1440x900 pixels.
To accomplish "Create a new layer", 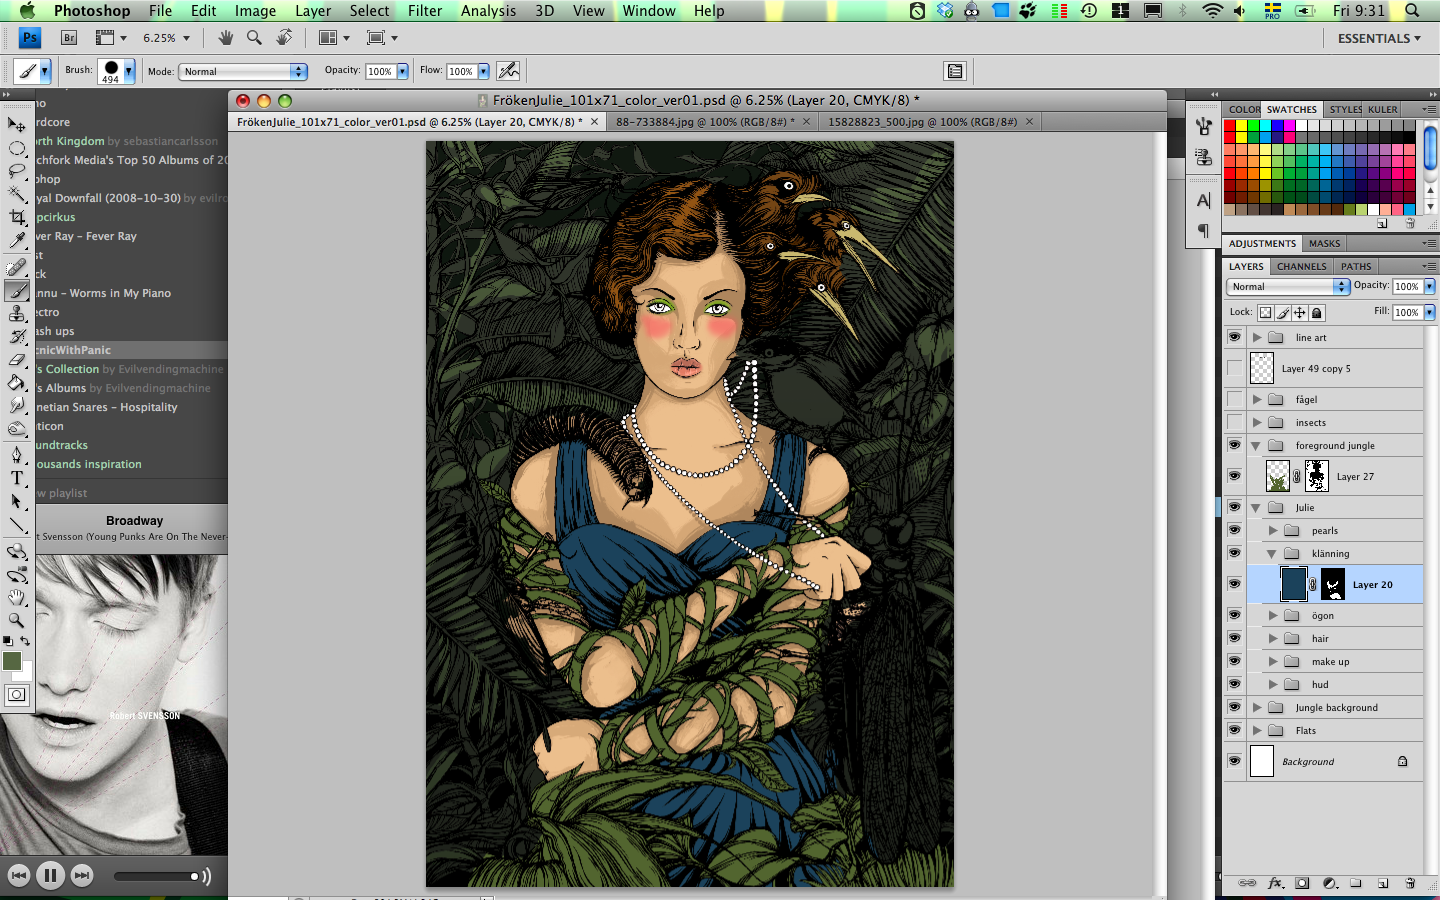I will (1383, 883).
